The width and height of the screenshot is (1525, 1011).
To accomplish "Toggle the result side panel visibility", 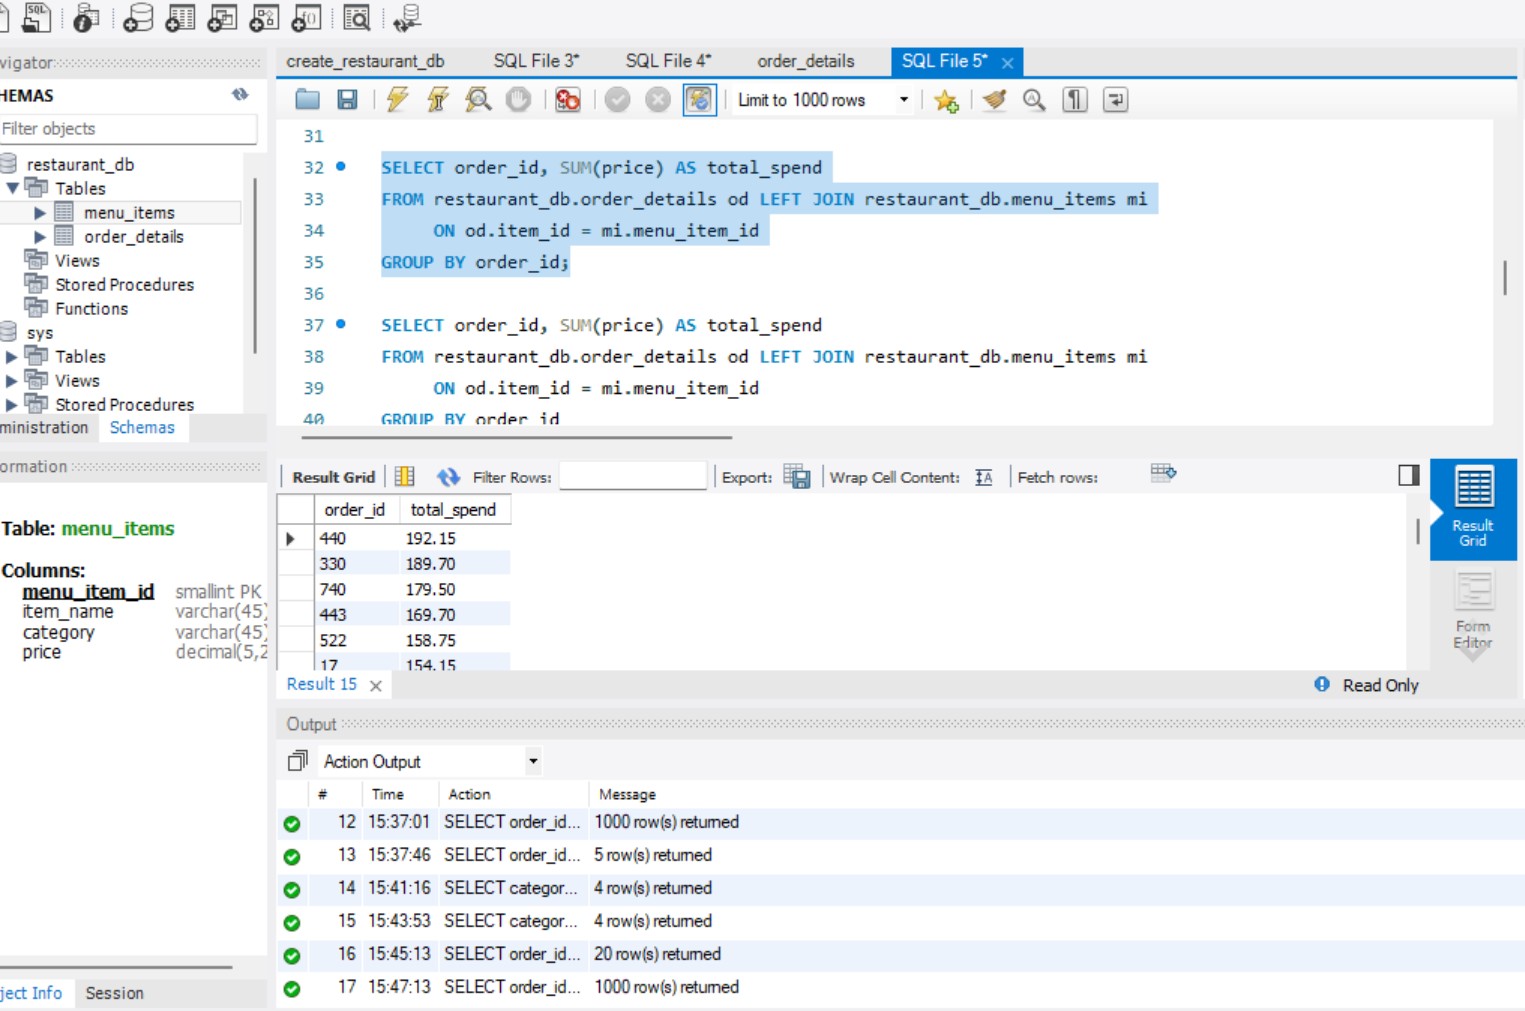I will (1409, 475).
